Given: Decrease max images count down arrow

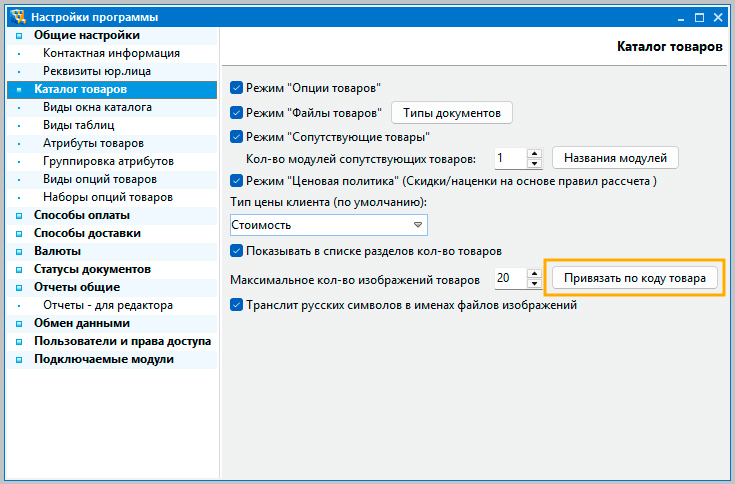Looking at the screenshot, I should 534,283.
